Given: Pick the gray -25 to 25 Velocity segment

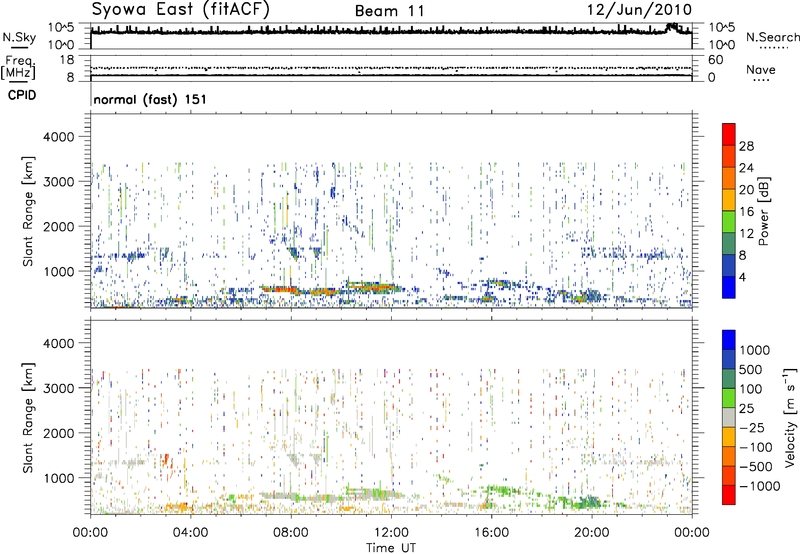Looking at the screenshot, I should (729, 417).
